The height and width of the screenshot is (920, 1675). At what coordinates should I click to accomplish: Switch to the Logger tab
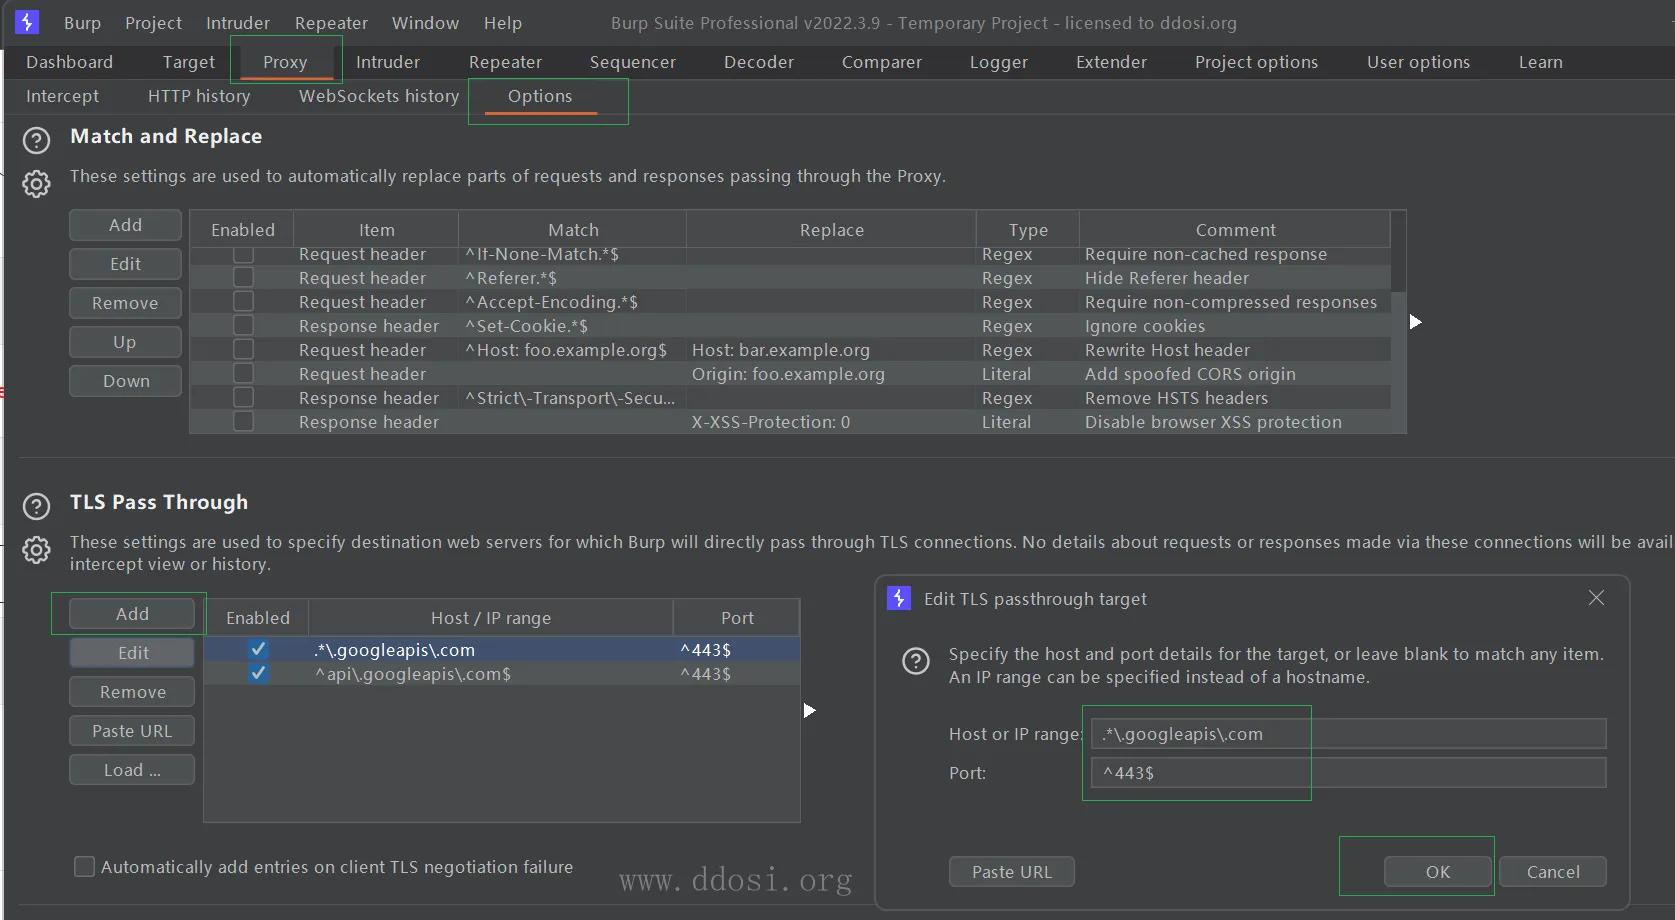[x=999, y=62]
